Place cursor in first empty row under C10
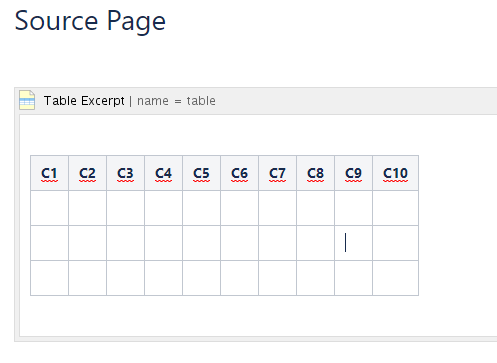This screenshot has width=497, height=363. pyautogui.click(x=395, y=208)
